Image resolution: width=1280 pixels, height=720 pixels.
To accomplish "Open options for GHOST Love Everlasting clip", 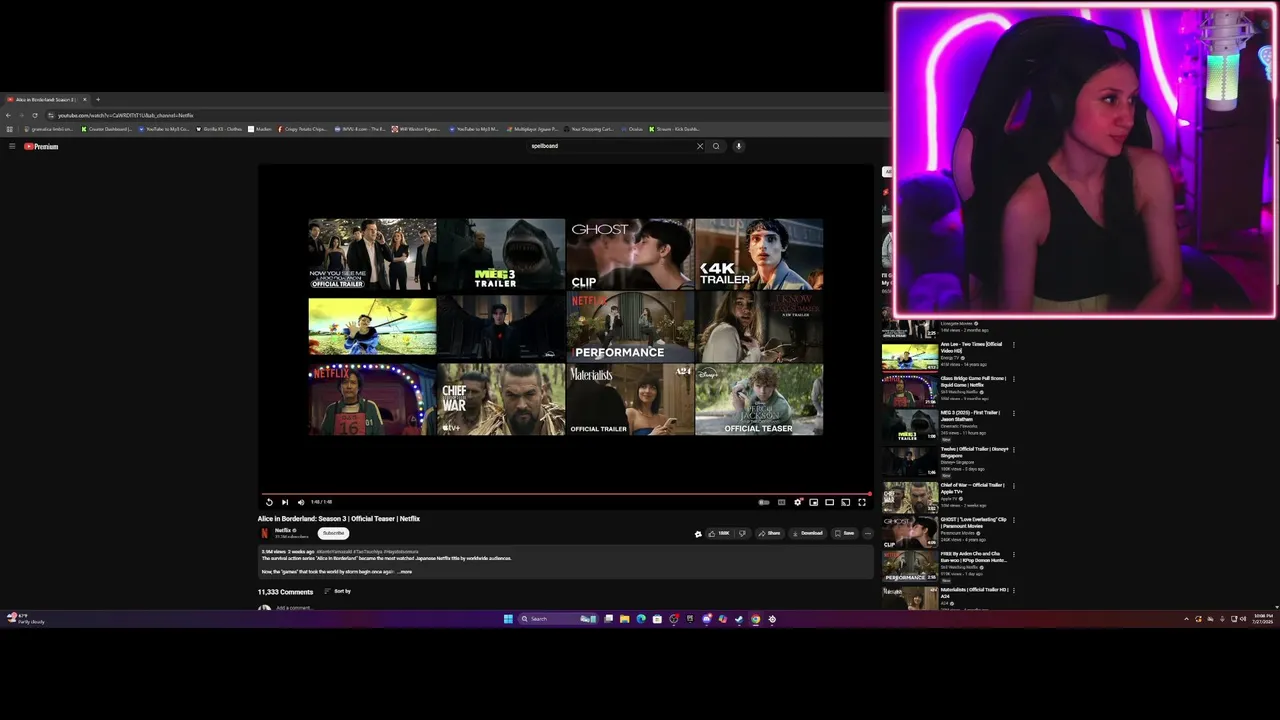I will coord(1013,520).
